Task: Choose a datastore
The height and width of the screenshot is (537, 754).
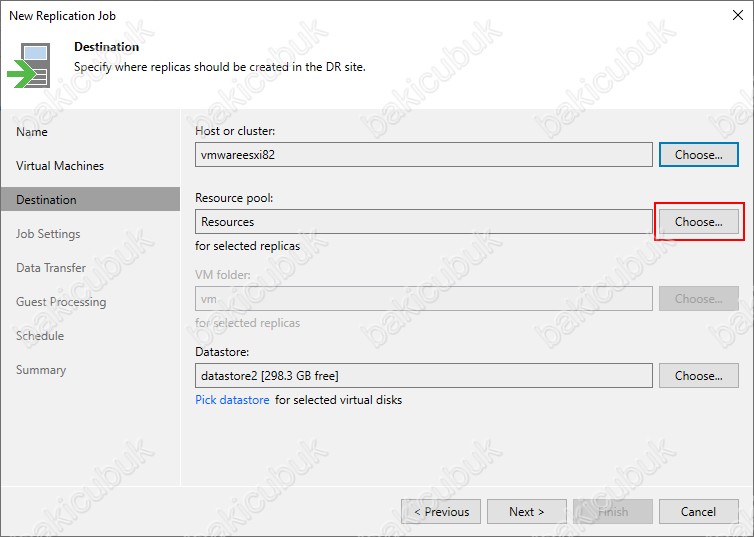Action: 698,375
